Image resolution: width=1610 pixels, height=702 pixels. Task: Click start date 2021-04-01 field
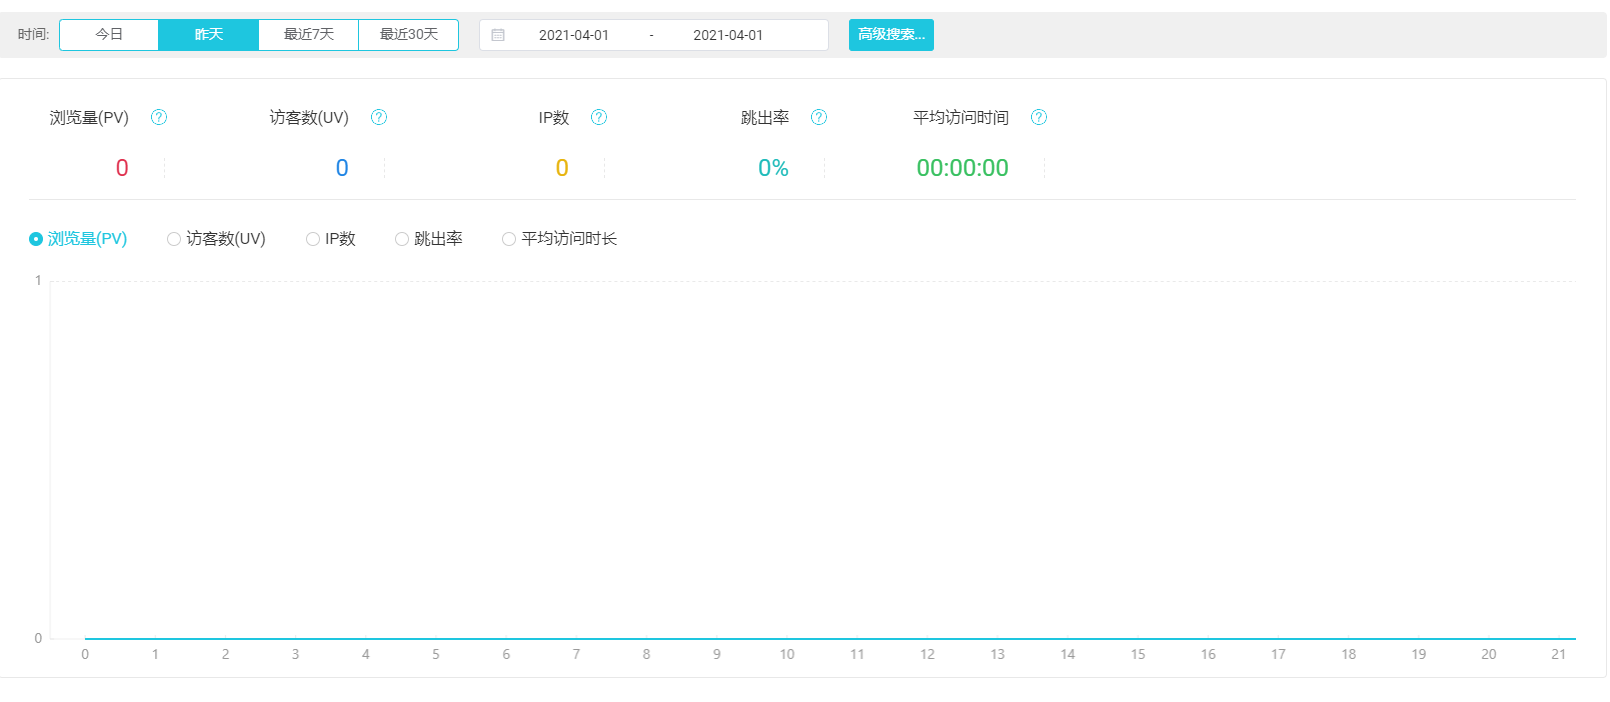point(574,35)
